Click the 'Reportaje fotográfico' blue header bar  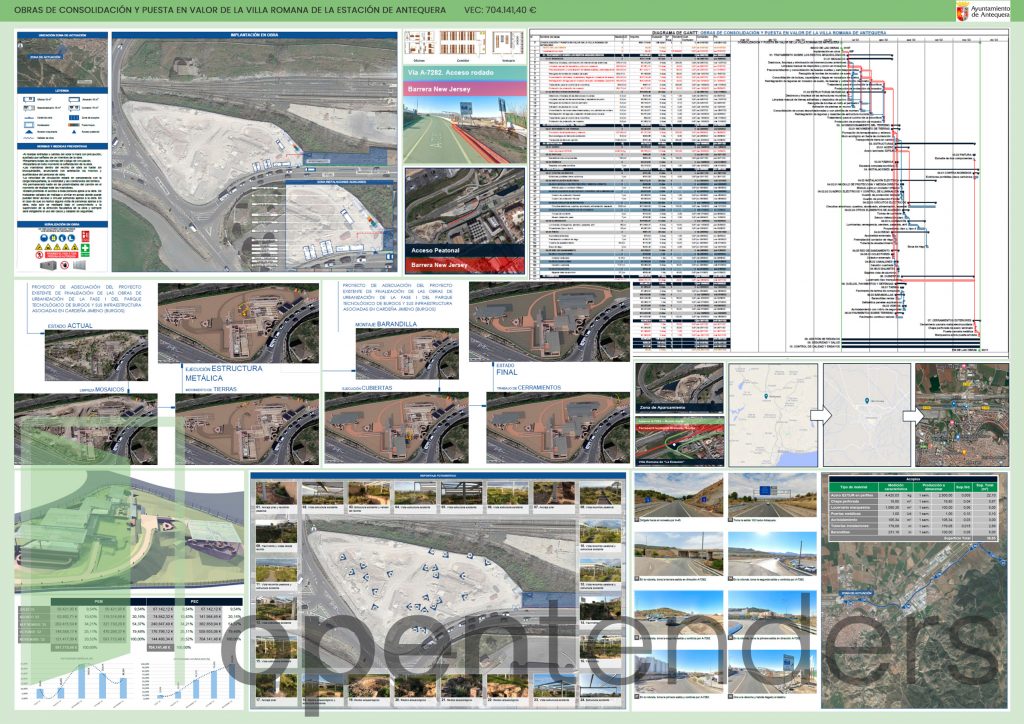438,476
